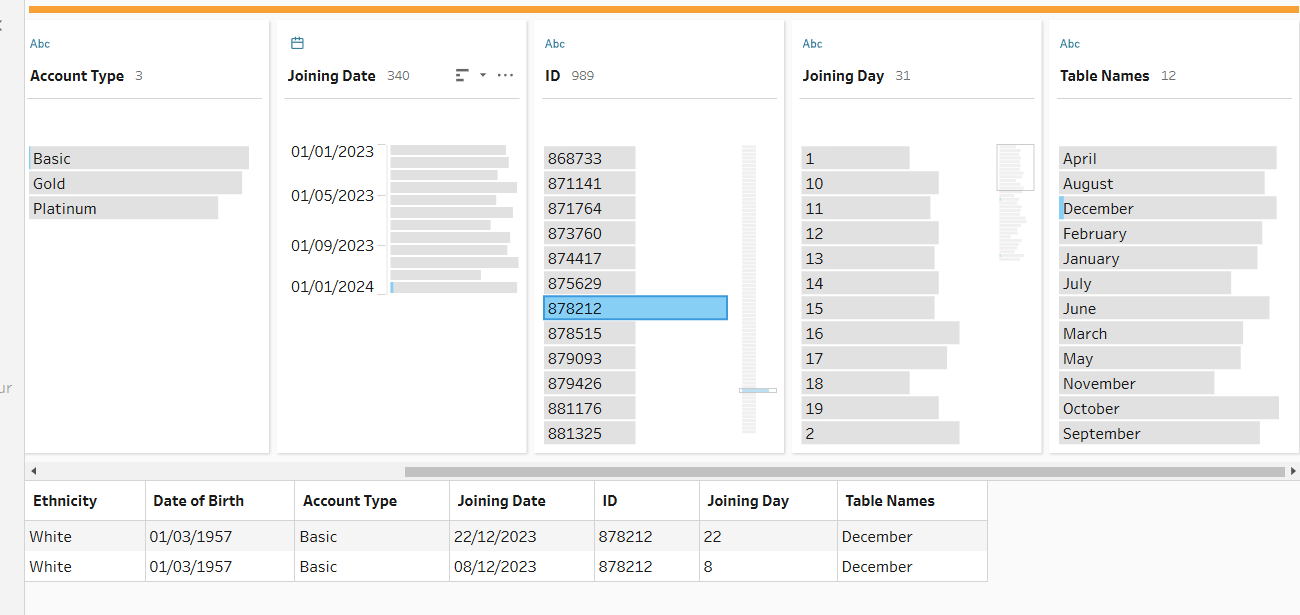Click the Date of Birth grid column header
The width and height of the screenshot is (1300, 615).
198,501
